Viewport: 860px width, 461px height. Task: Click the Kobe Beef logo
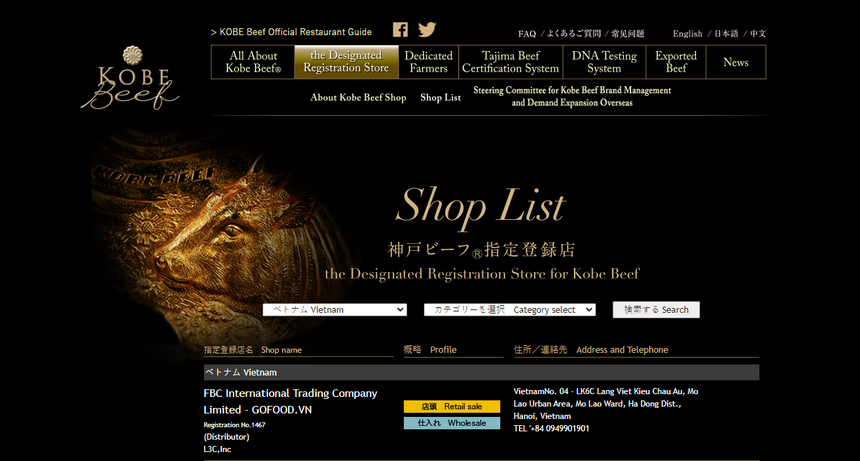tap(131, 77)
